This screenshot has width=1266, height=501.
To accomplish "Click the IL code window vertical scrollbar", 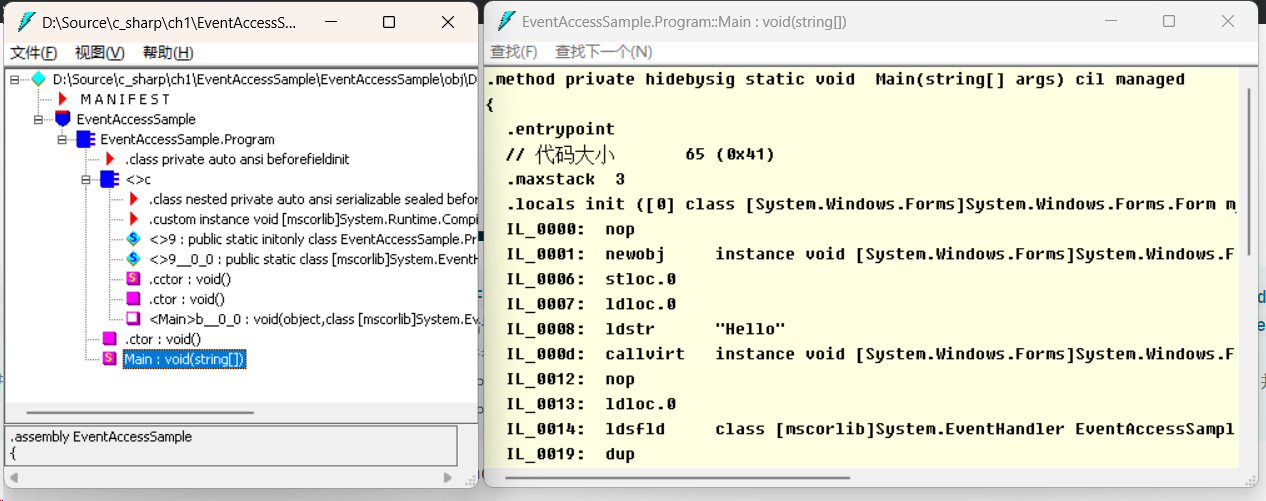I will click(1249, 270).
